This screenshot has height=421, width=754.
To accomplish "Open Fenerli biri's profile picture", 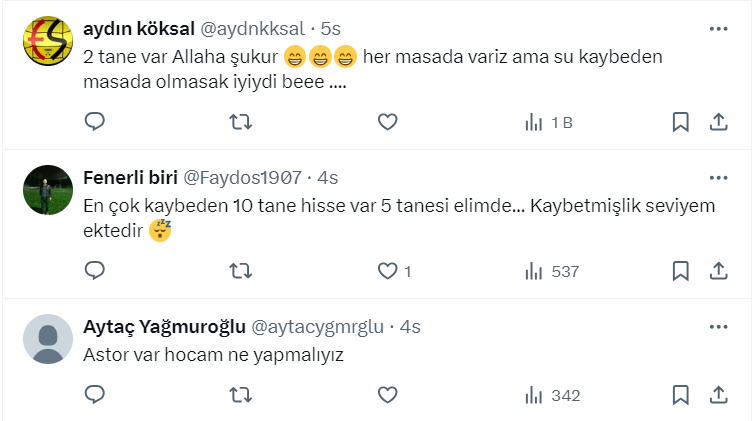I will (48, 190).
